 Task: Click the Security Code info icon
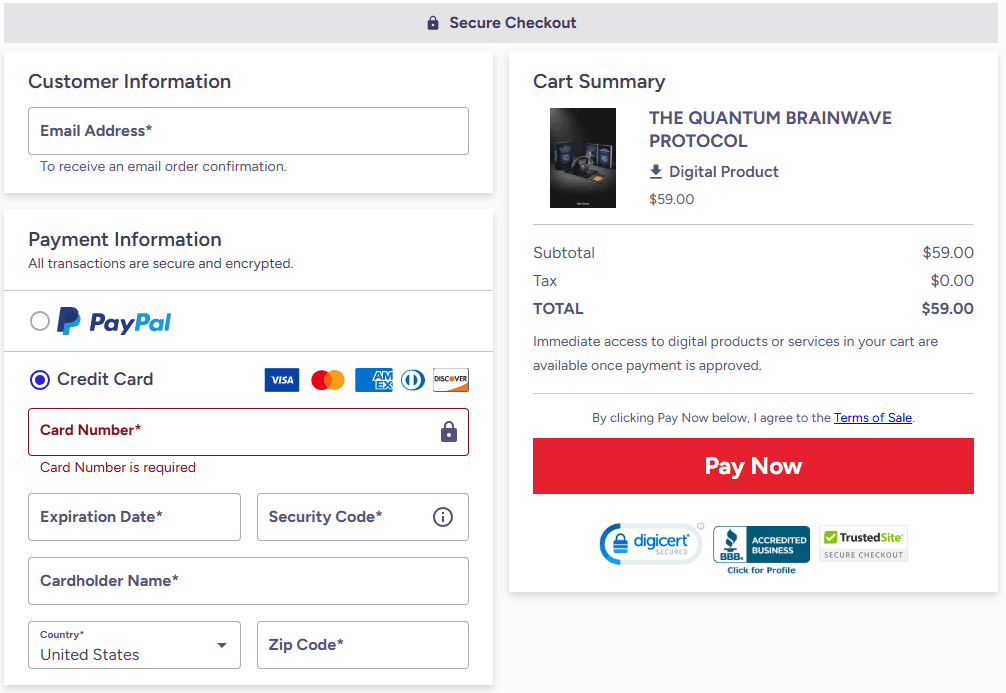click(443, 517)
